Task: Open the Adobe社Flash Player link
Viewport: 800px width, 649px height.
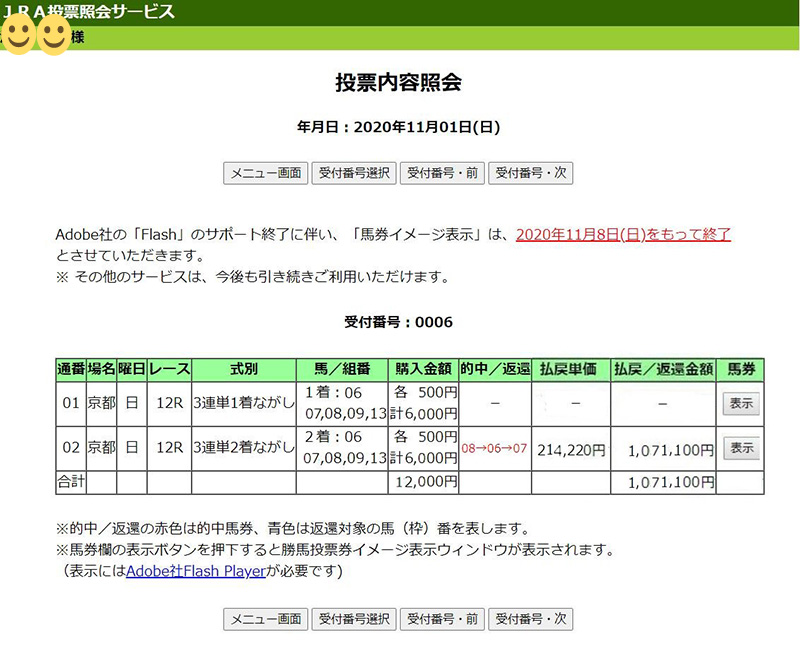Action: 196,572
